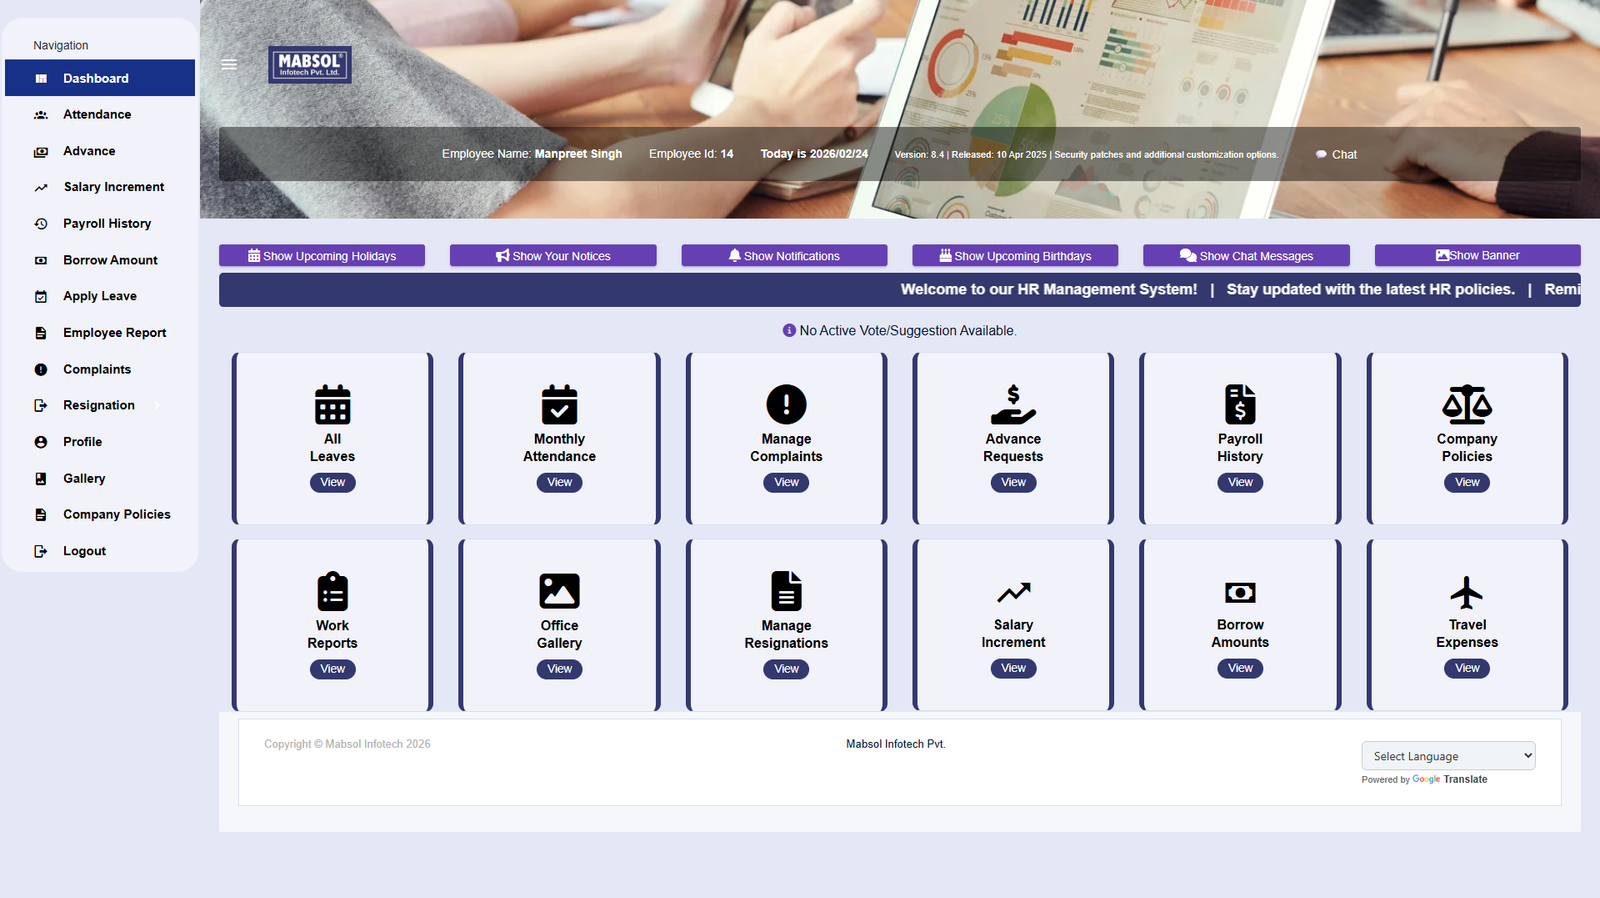Open the Advance menu item

click(x=100, y=151)
